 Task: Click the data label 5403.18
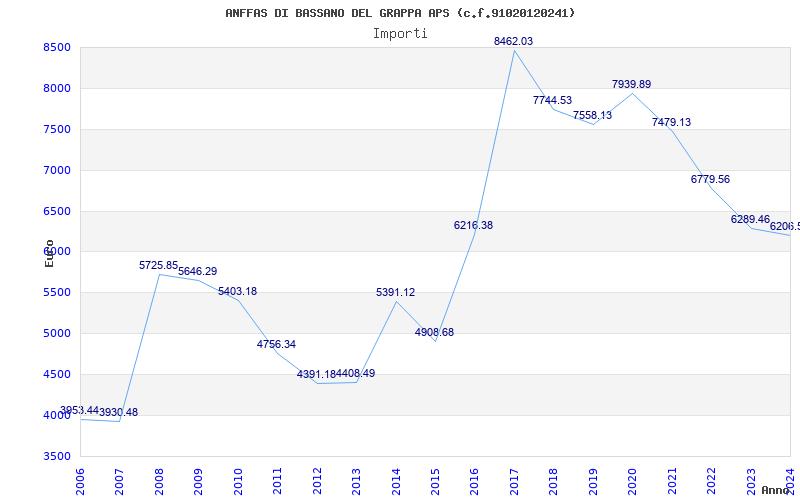click(x=237, y=292)
